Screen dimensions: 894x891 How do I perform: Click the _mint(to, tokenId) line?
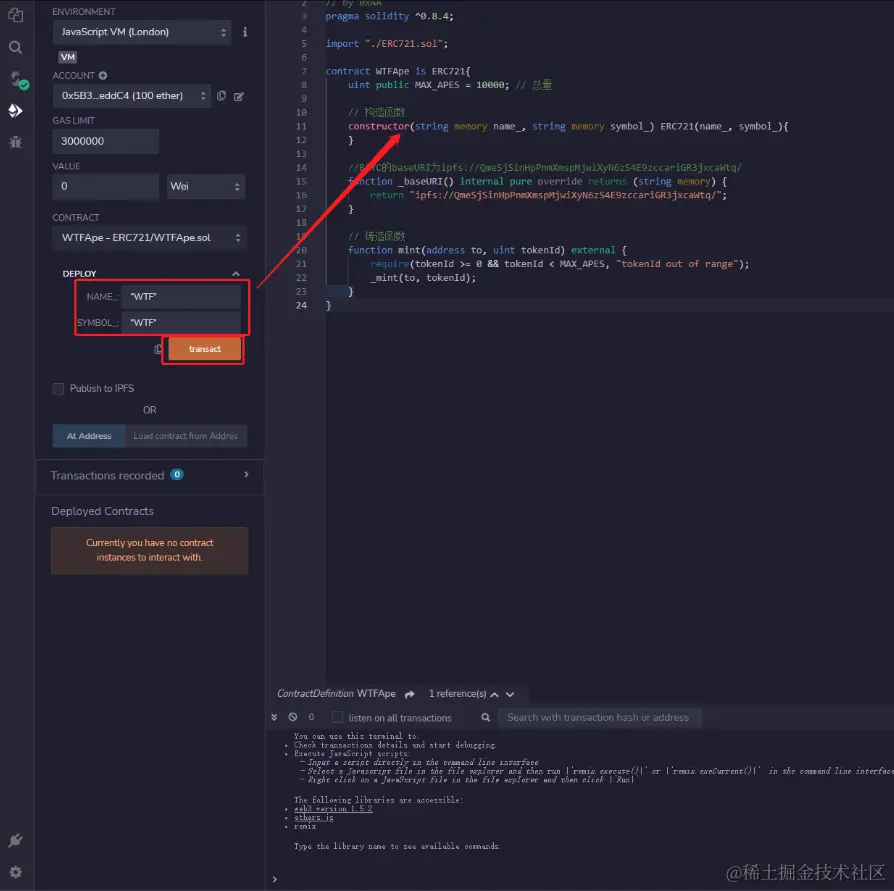click(423, 278)
